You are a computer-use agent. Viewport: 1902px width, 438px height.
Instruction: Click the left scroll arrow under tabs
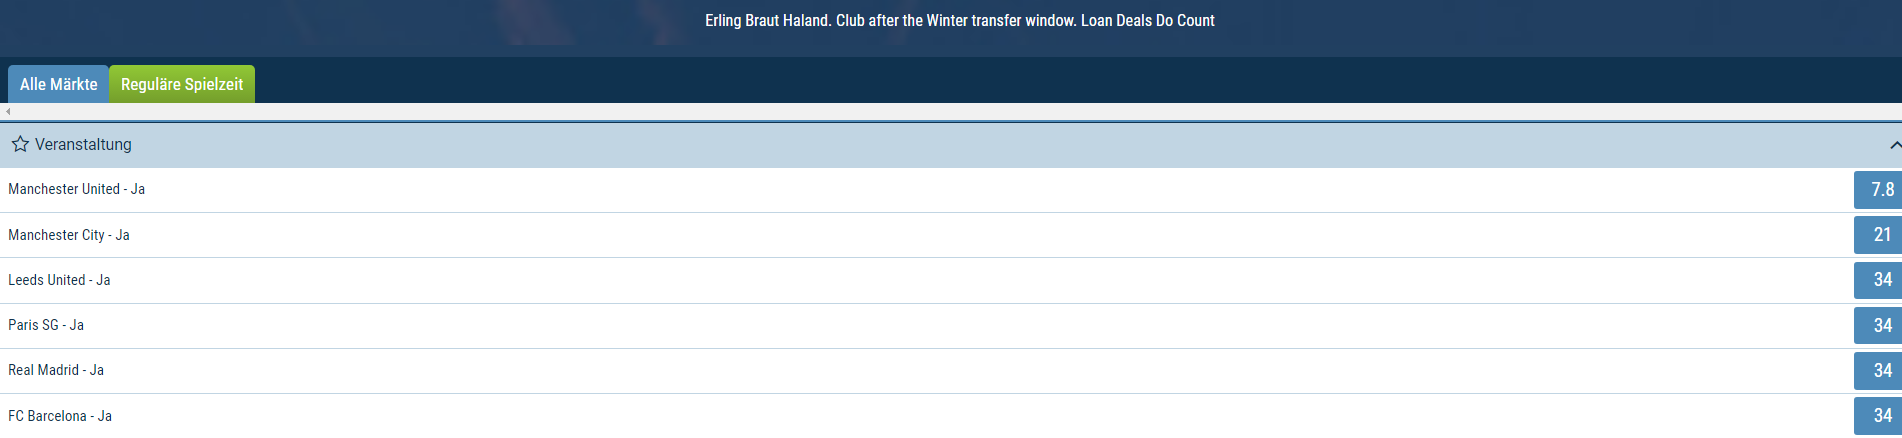[8, 112]
